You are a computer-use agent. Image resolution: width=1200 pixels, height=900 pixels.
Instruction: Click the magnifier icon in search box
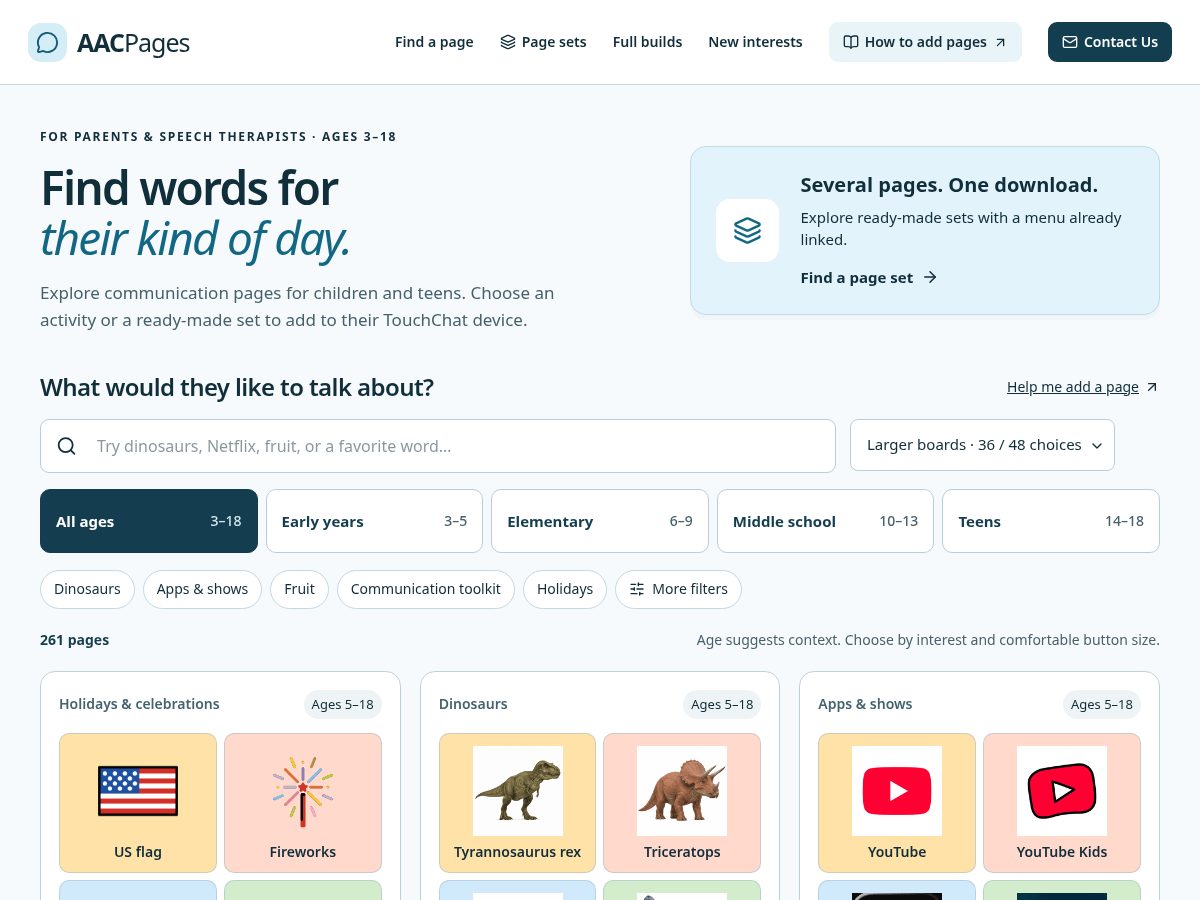[x=67, y=446]
